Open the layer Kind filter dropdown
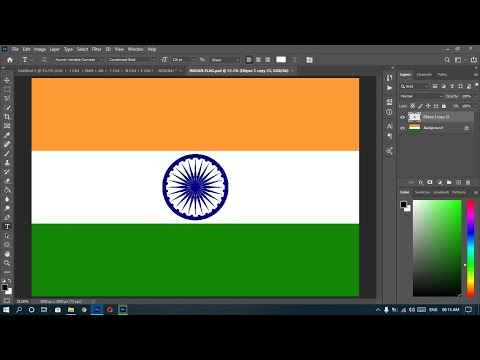Image resolution: width=480 pixels, height=360 pixels. (x=414, y=86)
